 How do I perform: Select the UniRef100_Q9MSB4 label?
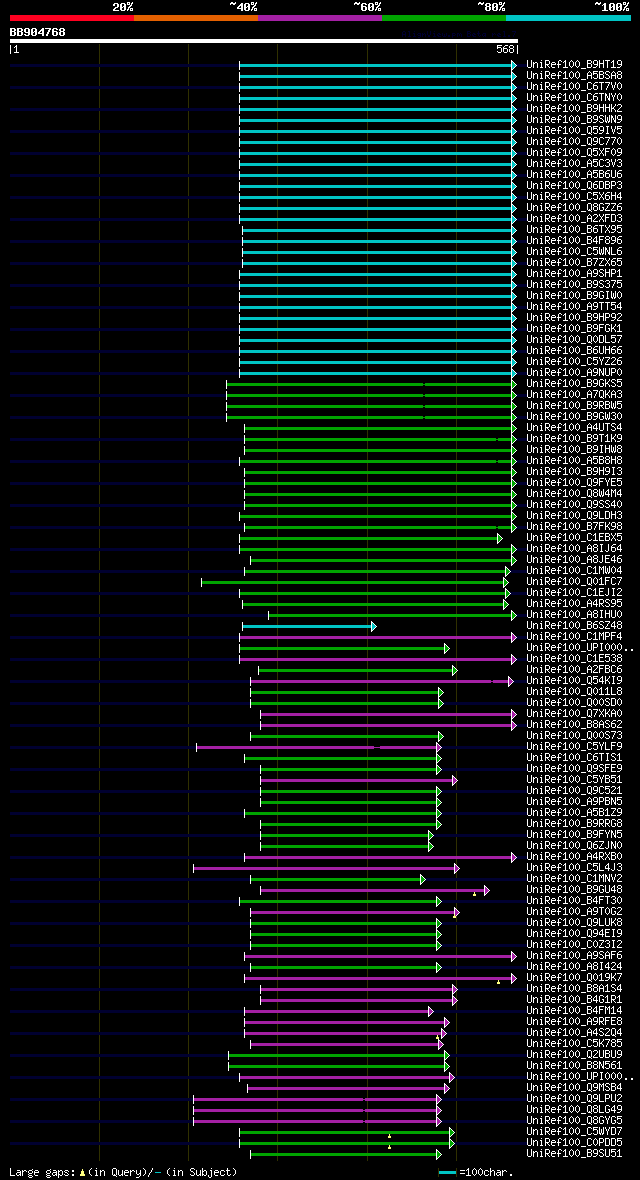point(574,1087)
